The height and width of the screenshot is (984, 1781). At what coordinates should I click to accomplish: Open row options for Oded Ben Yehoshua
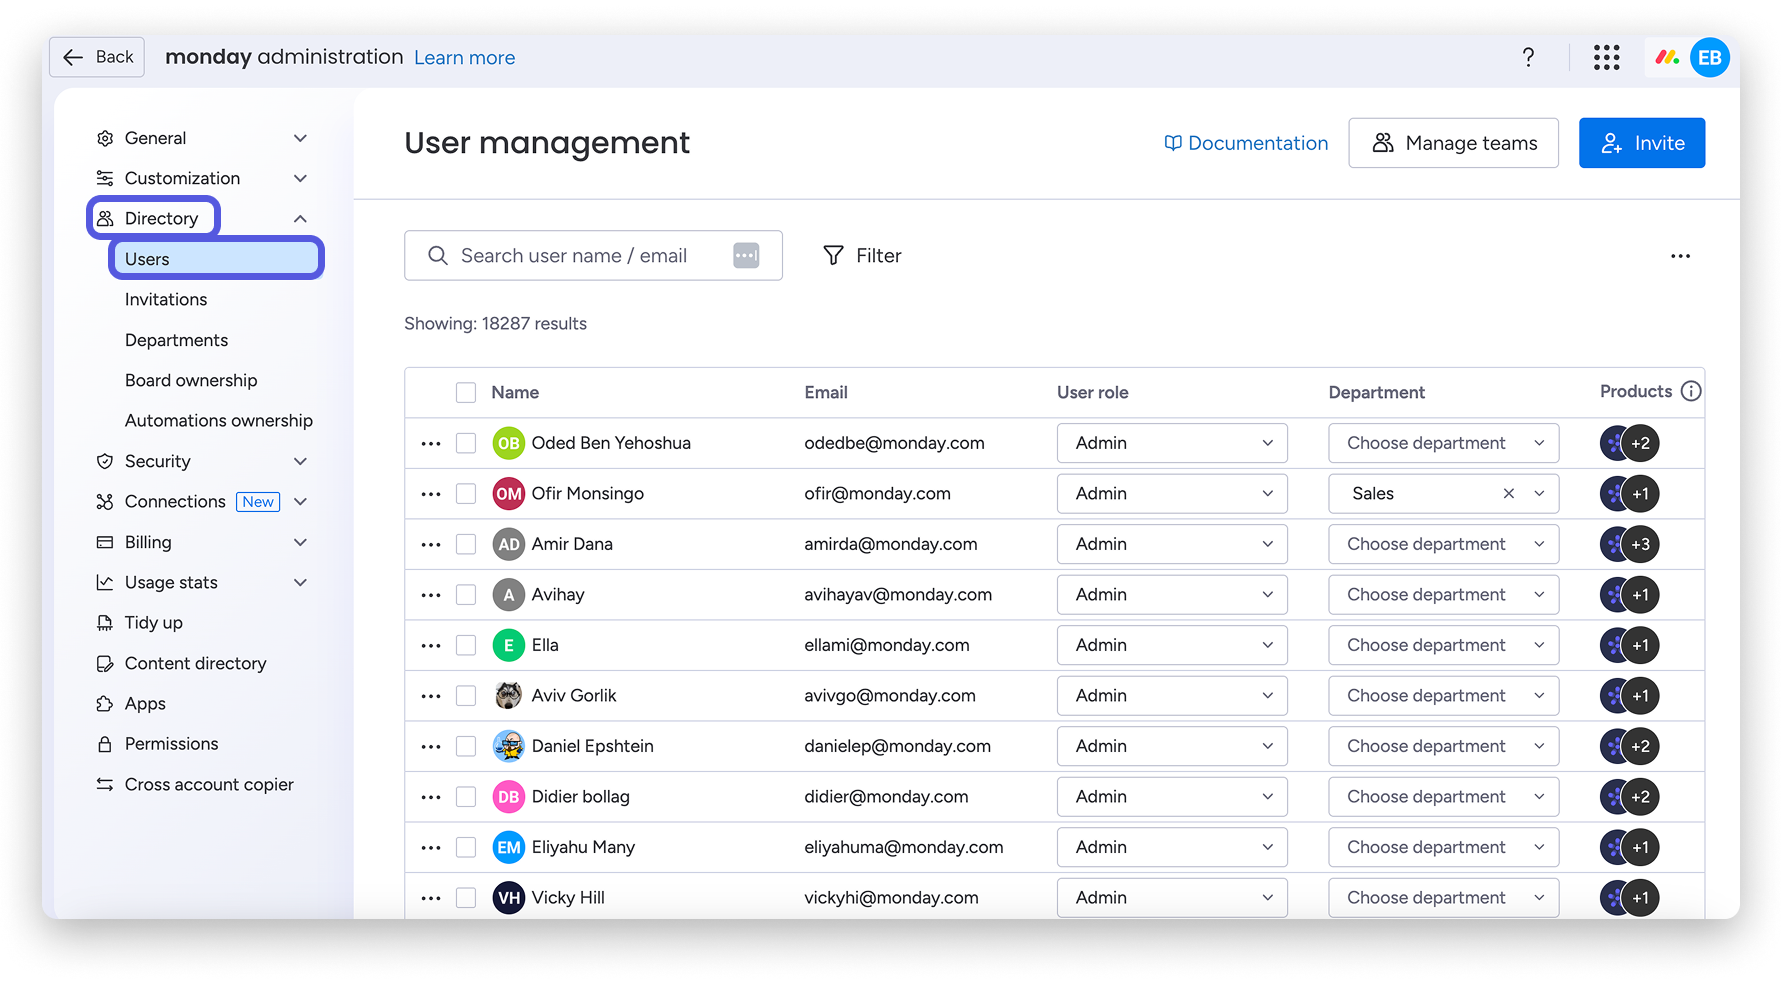pos(431,443)
